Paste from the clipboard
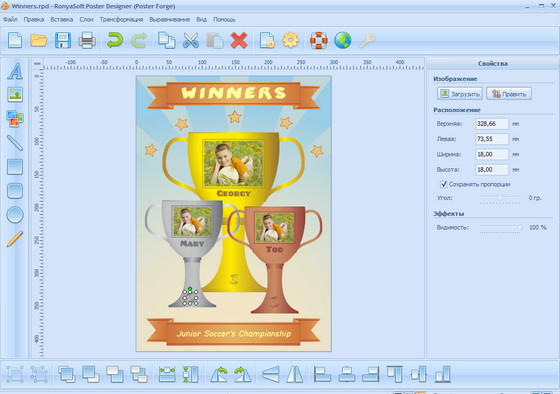Screen dimensions: 560x394 [x=215, y=40]
